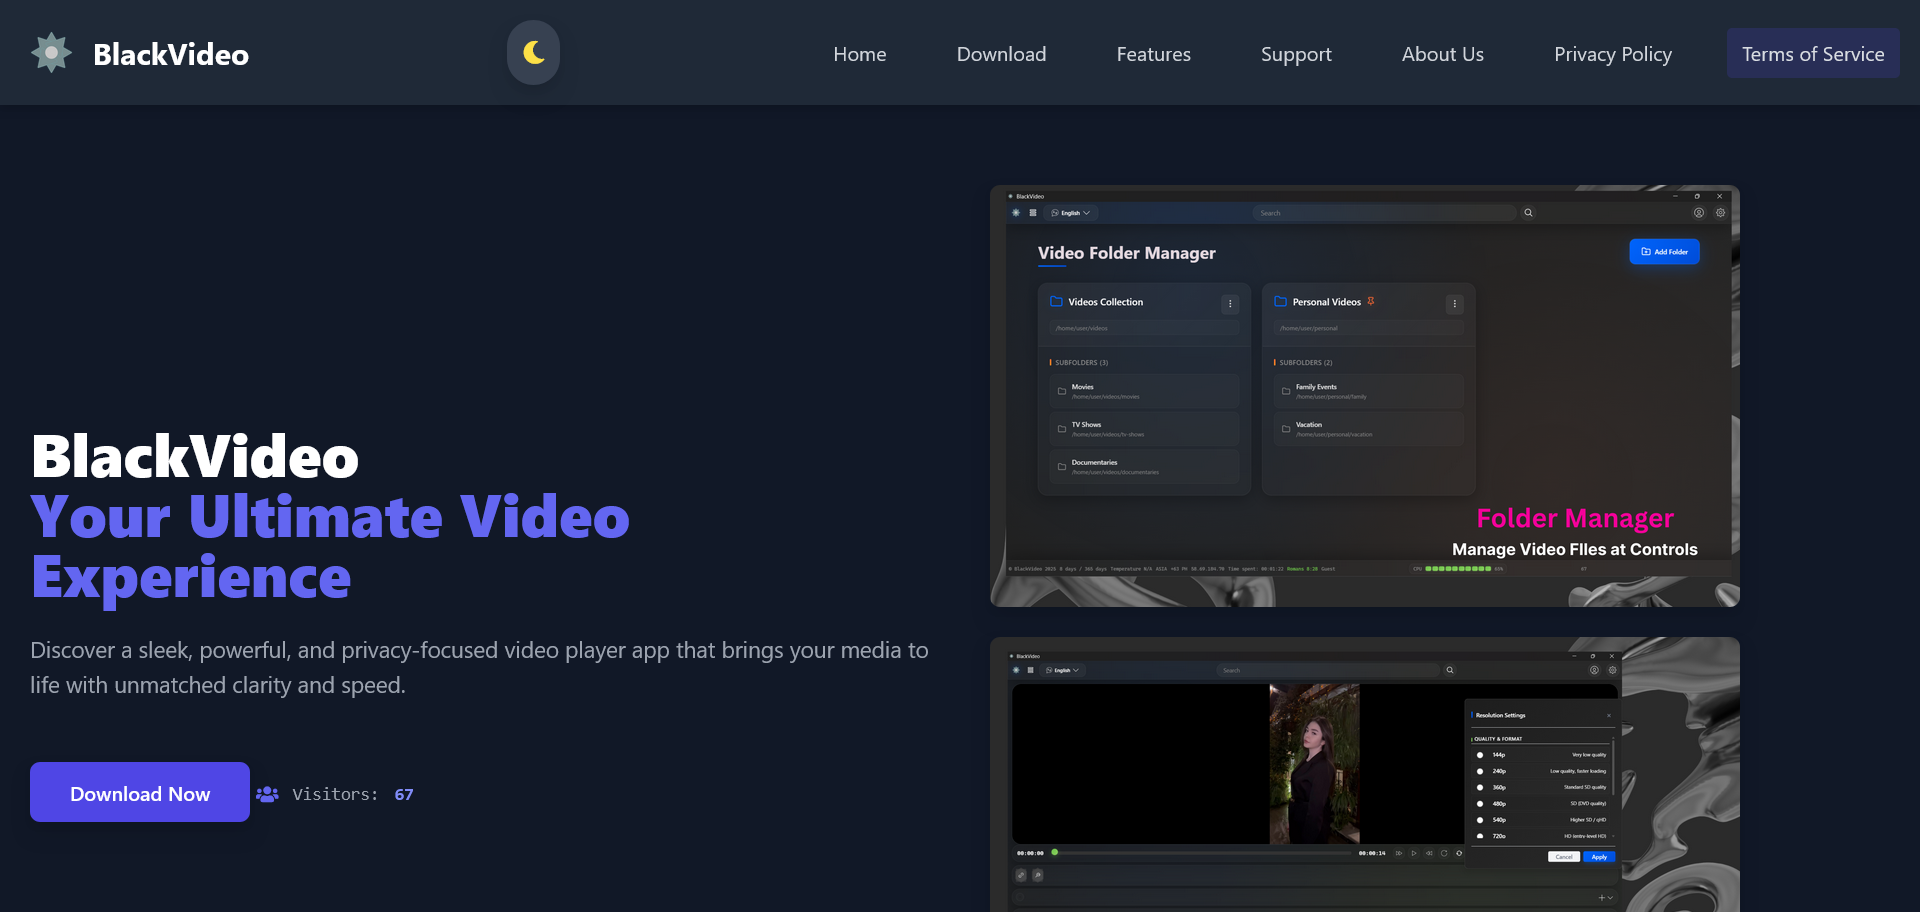Open the About Us nav item
Viewport: 1920px width, 912px height.
[1442, 54]
